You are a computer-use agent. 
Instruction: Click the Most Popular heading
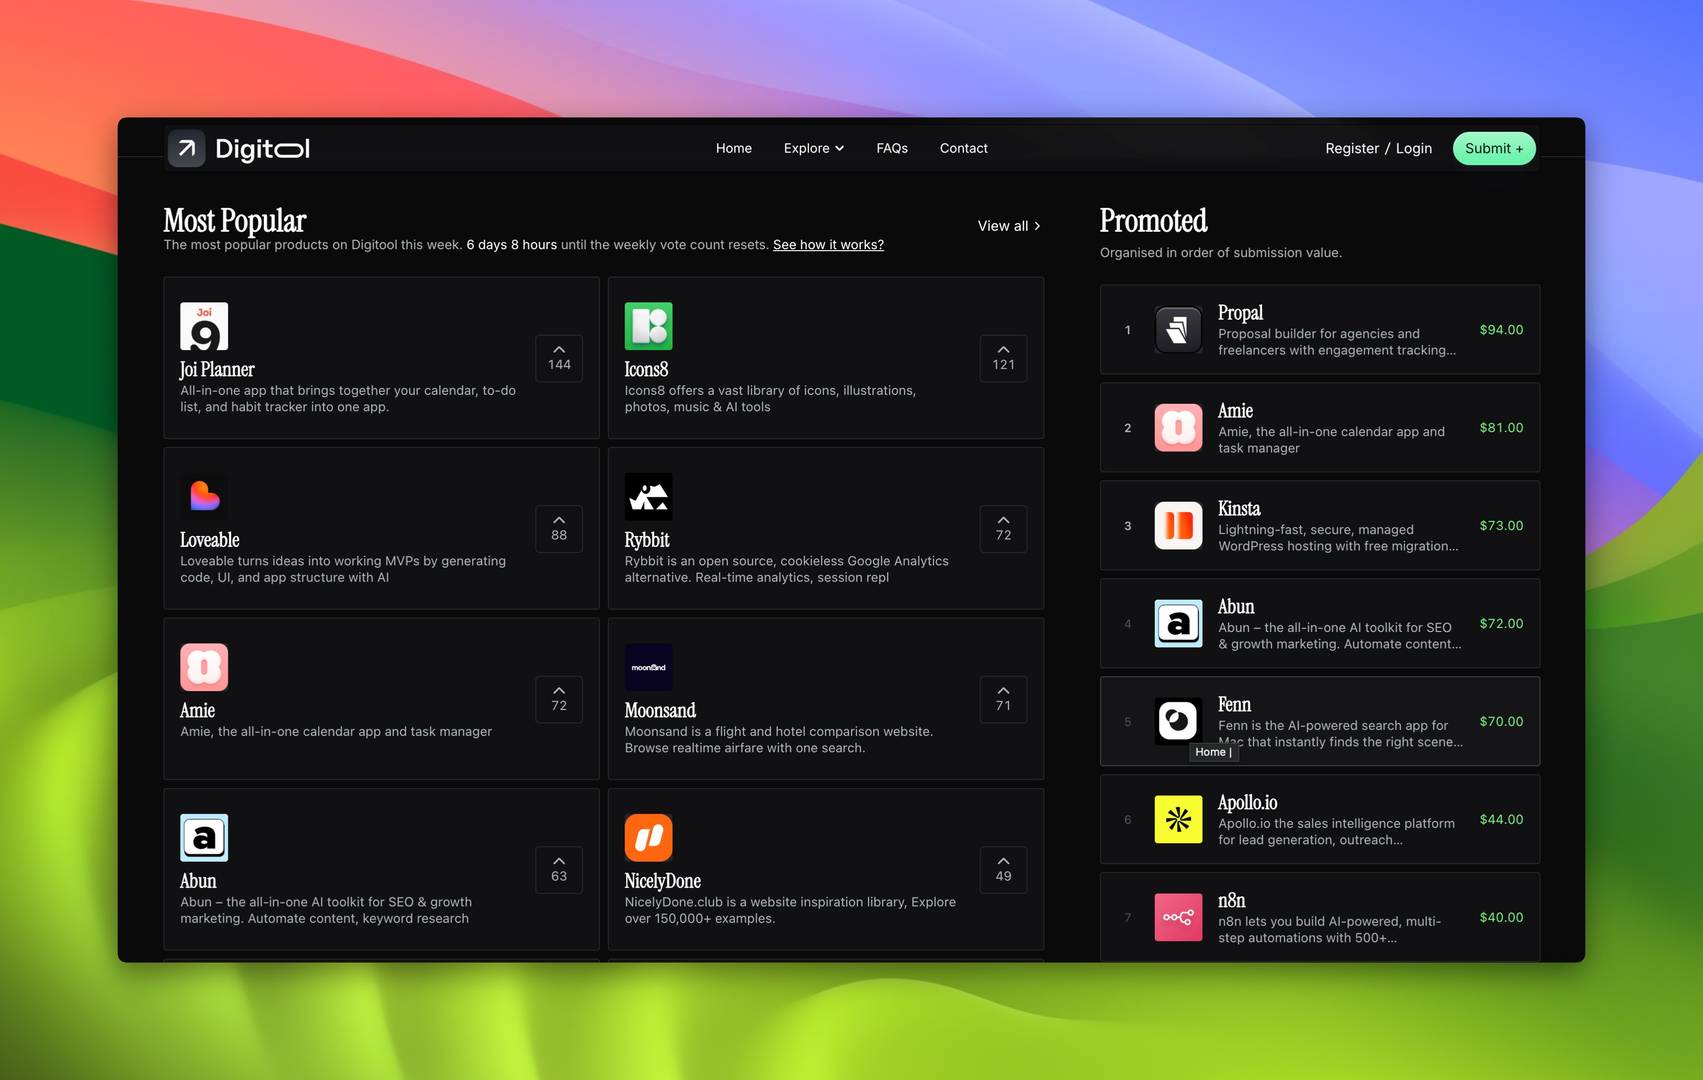click(x=235, y=221)
